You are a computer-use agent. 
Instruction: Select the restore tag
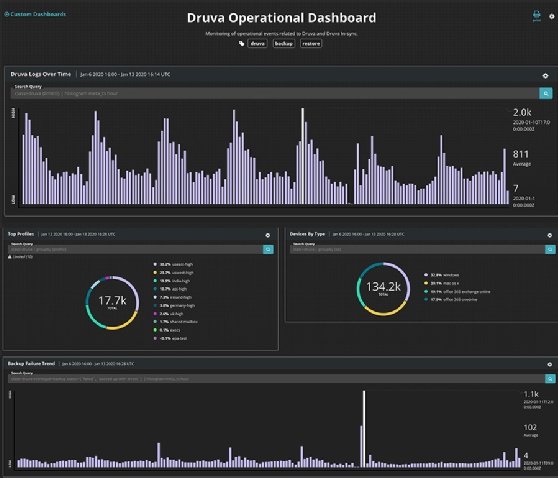click(311, 43)
